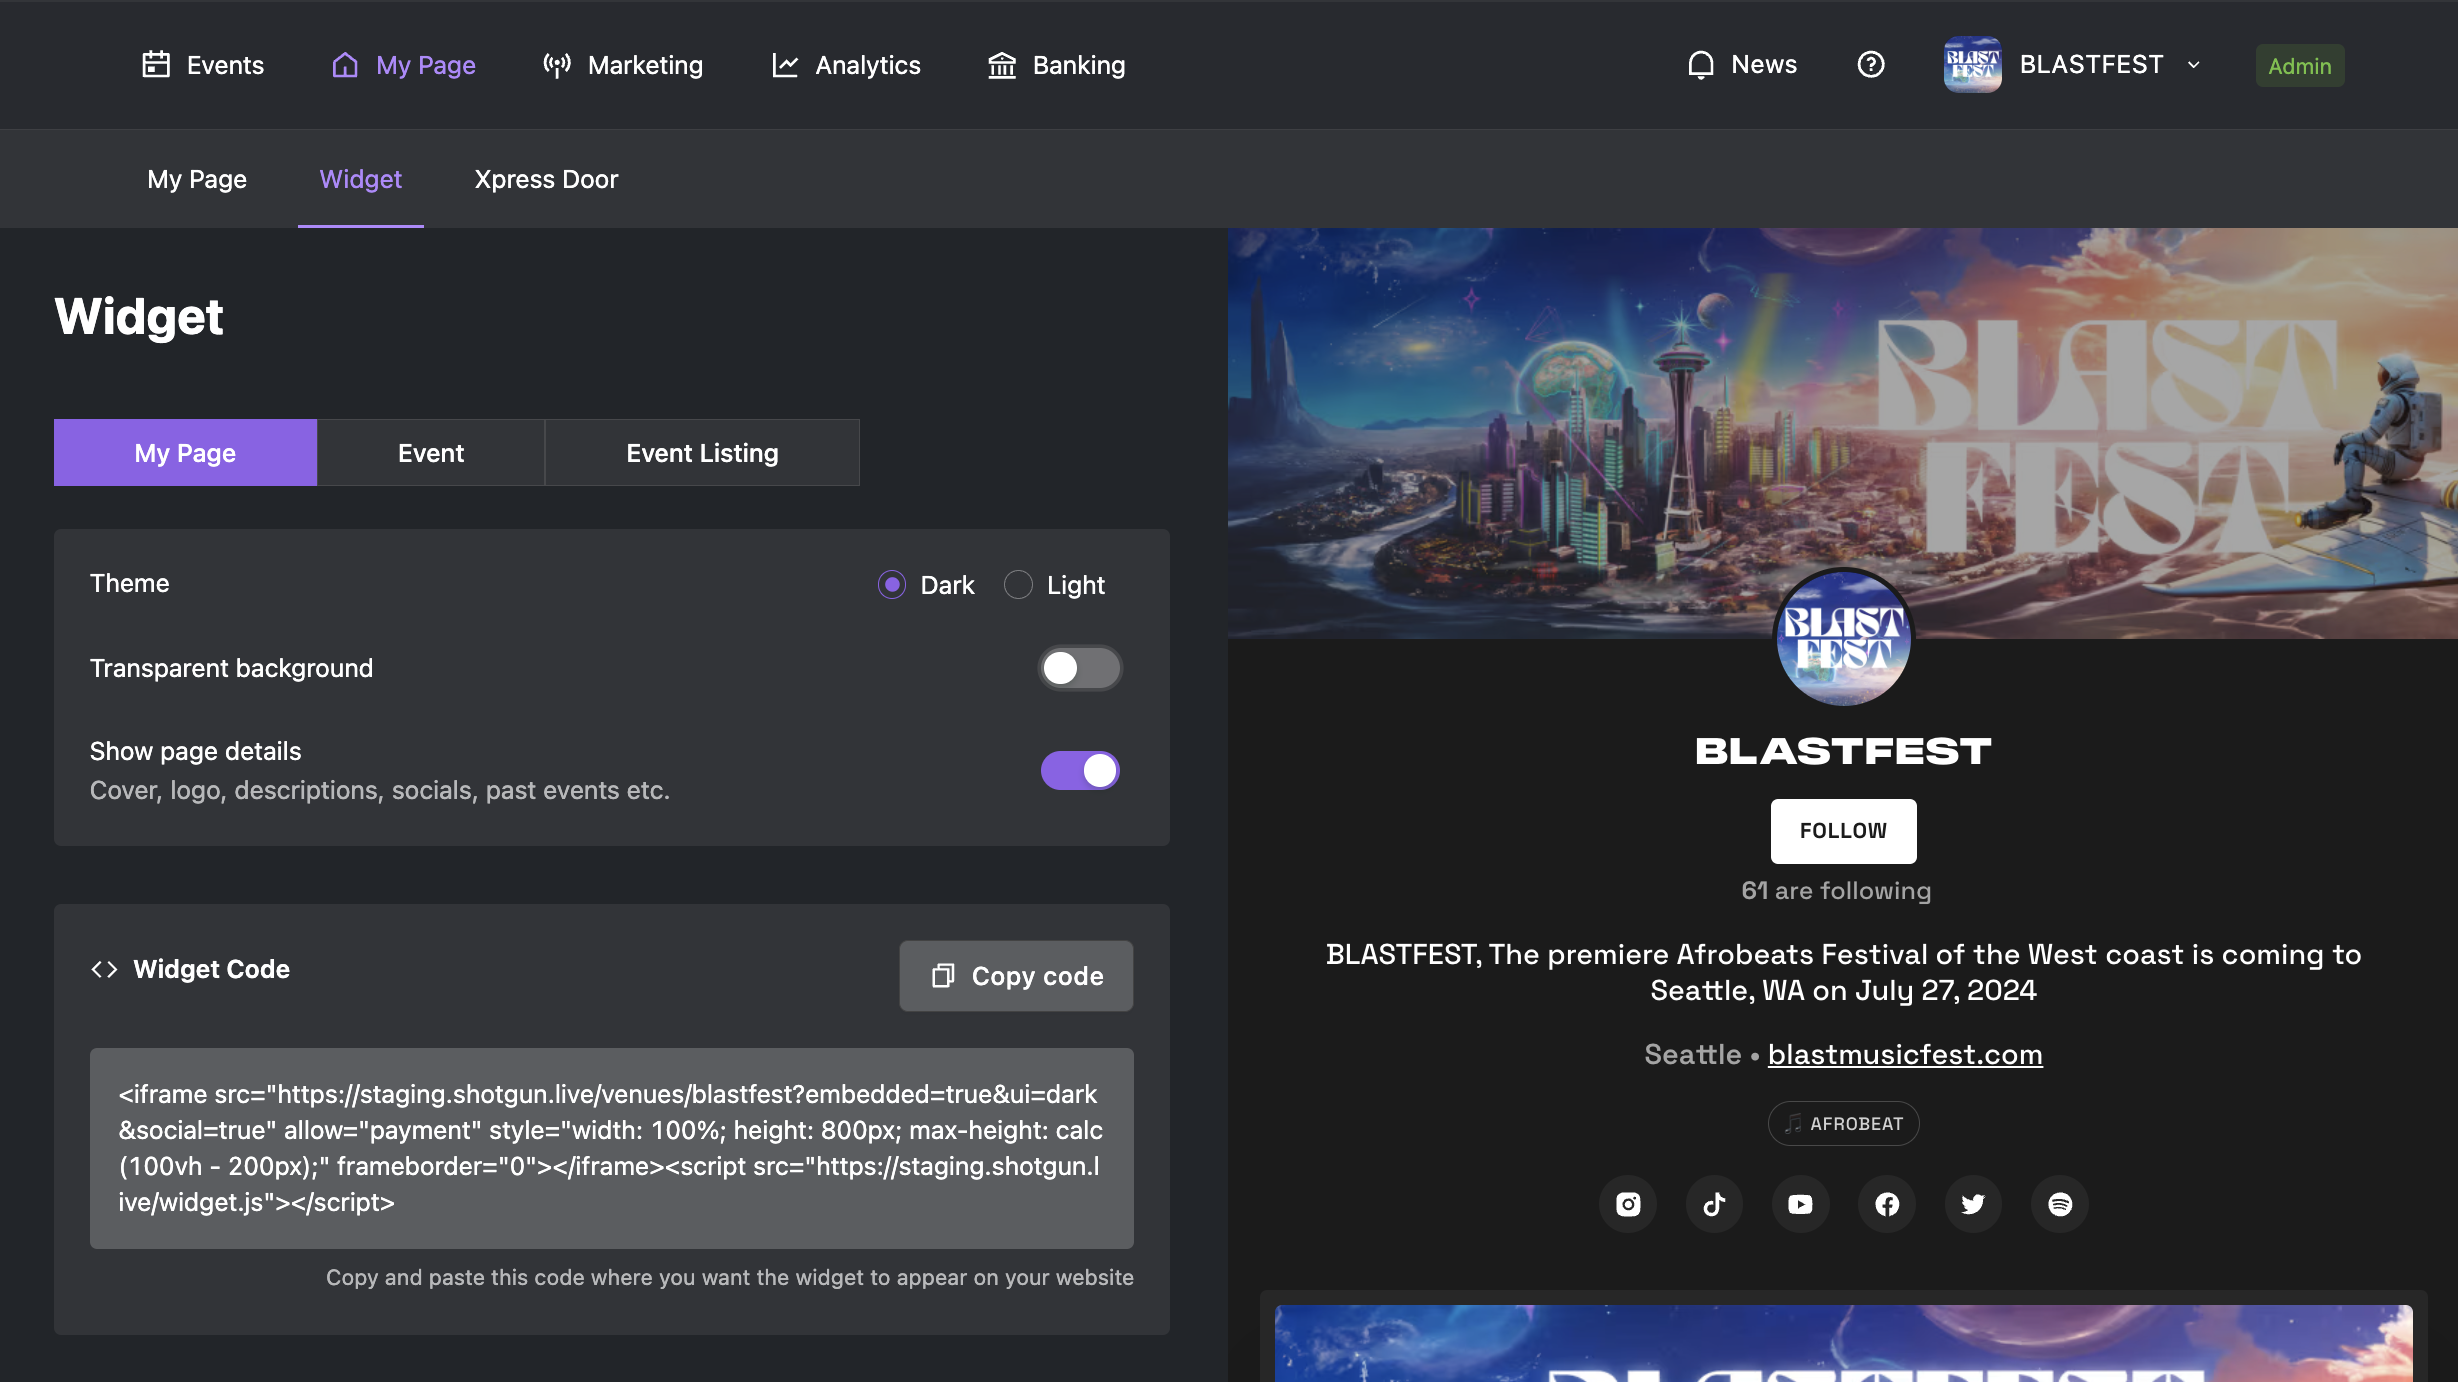Click the 'Cover, logo, descriptions' description text
2458x1382 pixels.
click(380, 791)
